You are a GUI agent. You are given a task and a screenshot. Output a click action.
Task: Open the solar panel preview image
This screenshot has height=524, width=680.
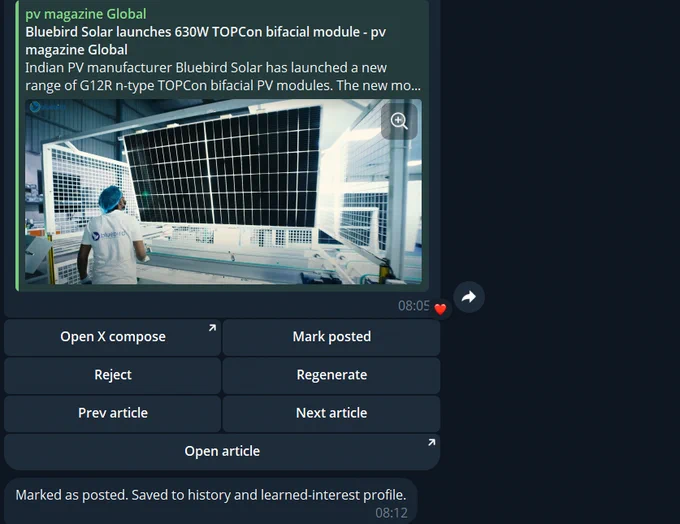(x=223, y=192)
